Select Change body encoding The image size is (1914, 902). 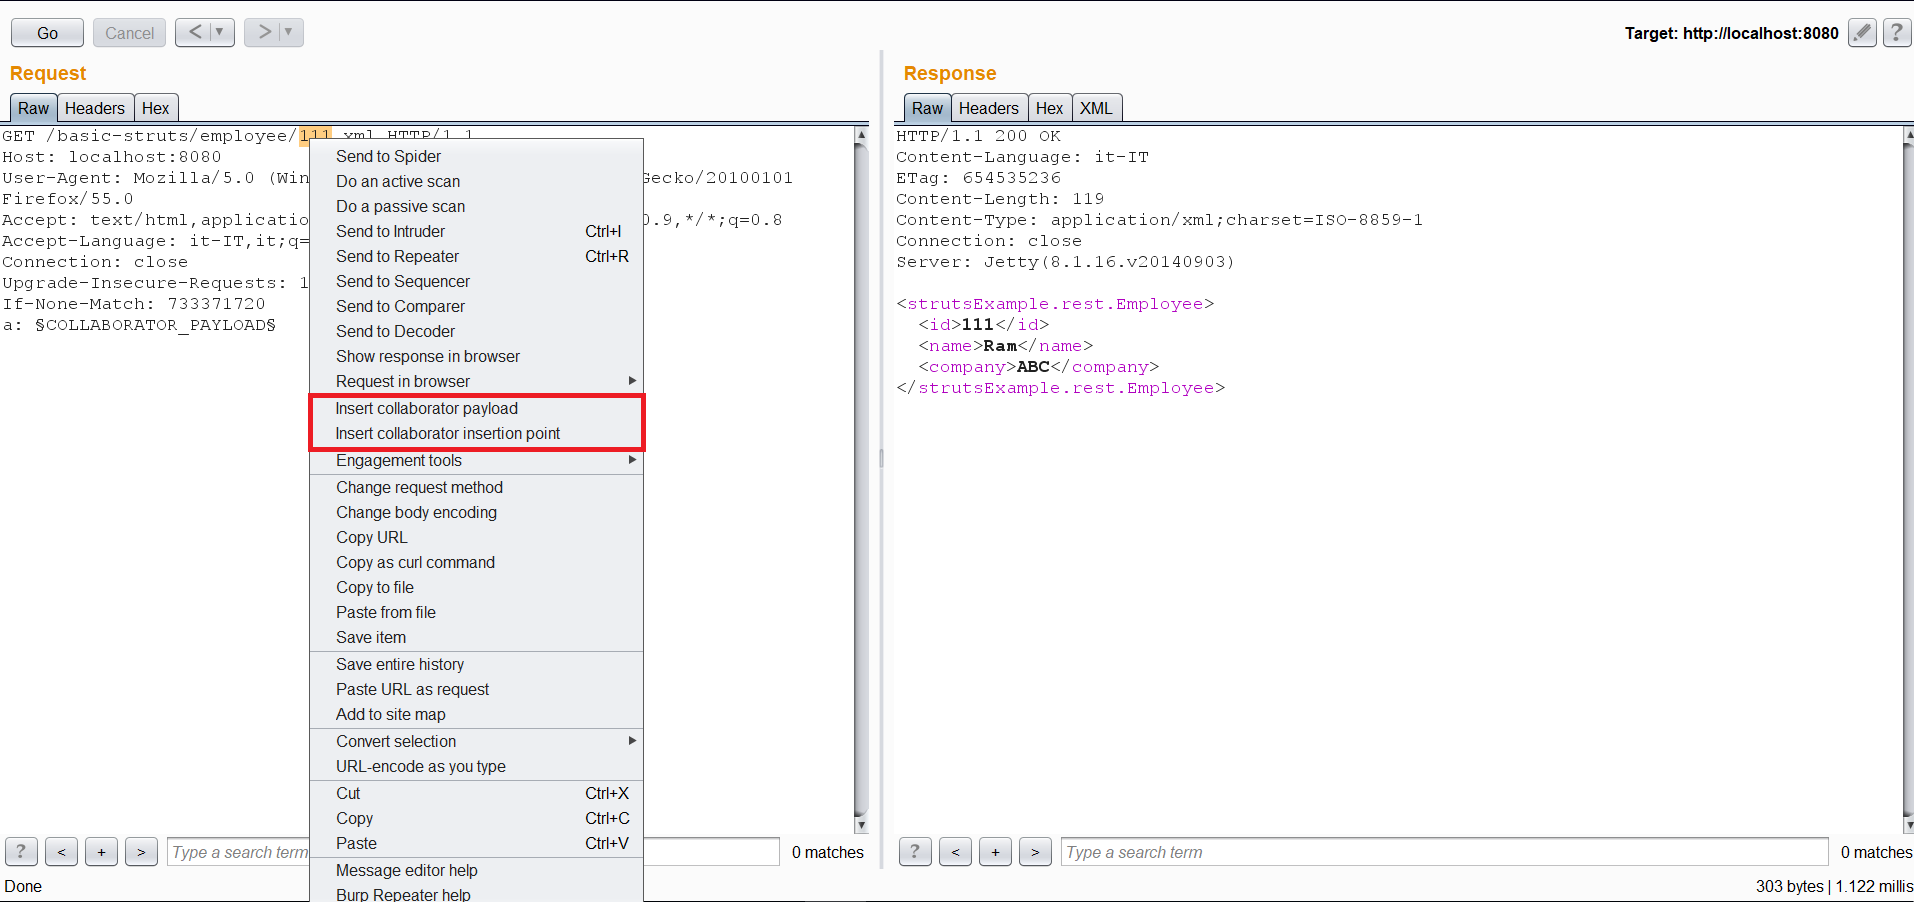(x=476, y=512)
